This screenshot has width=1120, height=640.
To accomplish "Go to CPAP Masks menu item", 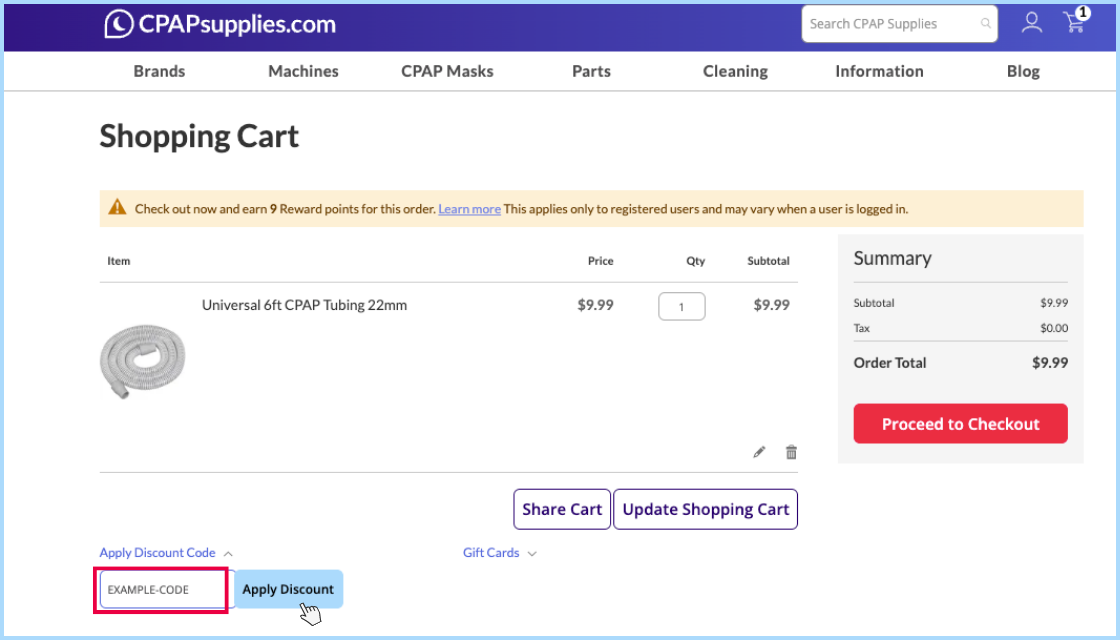I will point(447,71).
